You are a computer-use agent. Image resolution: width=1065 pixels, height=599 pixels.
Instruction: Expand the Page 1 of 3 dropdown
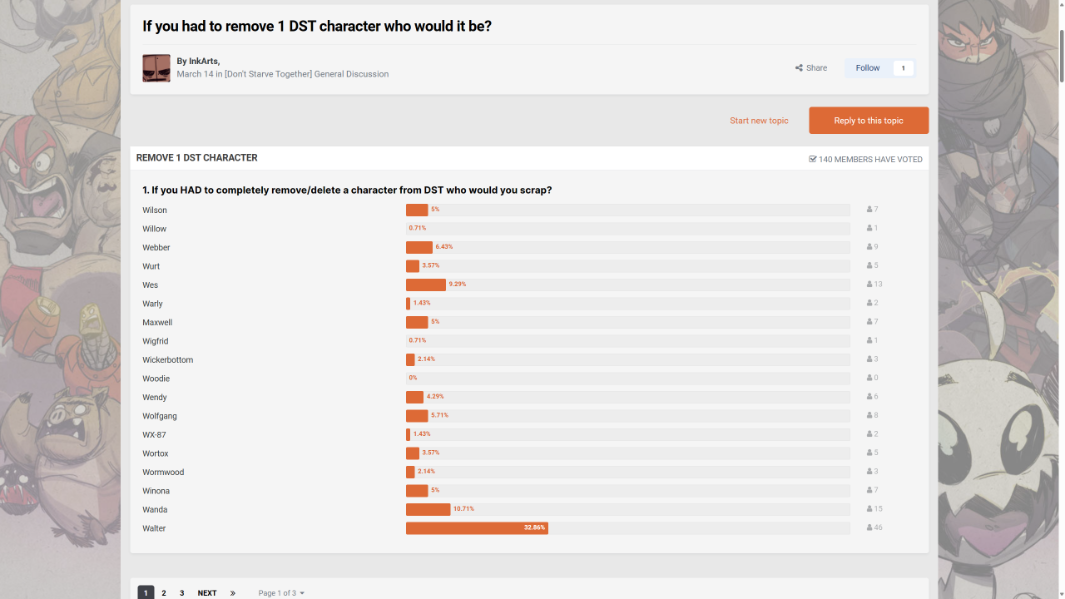pyautogui.click(x=281, y=593)
